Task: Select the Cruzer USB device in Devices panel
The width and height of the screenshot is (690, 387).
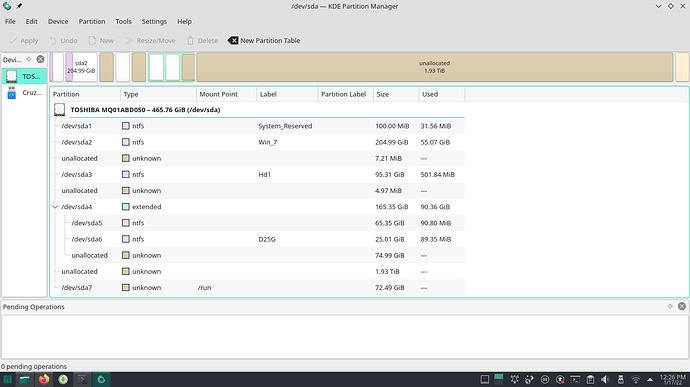Action: (x=24, y=92)
